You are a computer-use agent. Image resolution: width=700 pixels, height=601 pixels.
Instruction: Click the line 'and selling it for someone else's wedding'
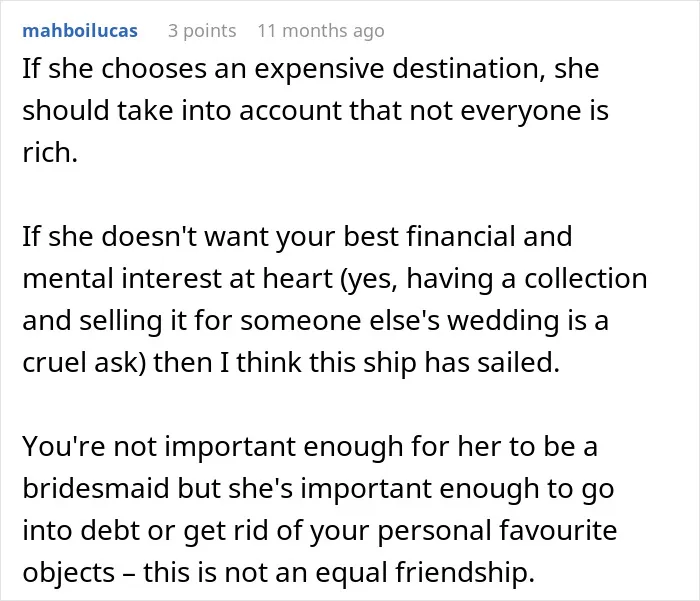point(316,321)
